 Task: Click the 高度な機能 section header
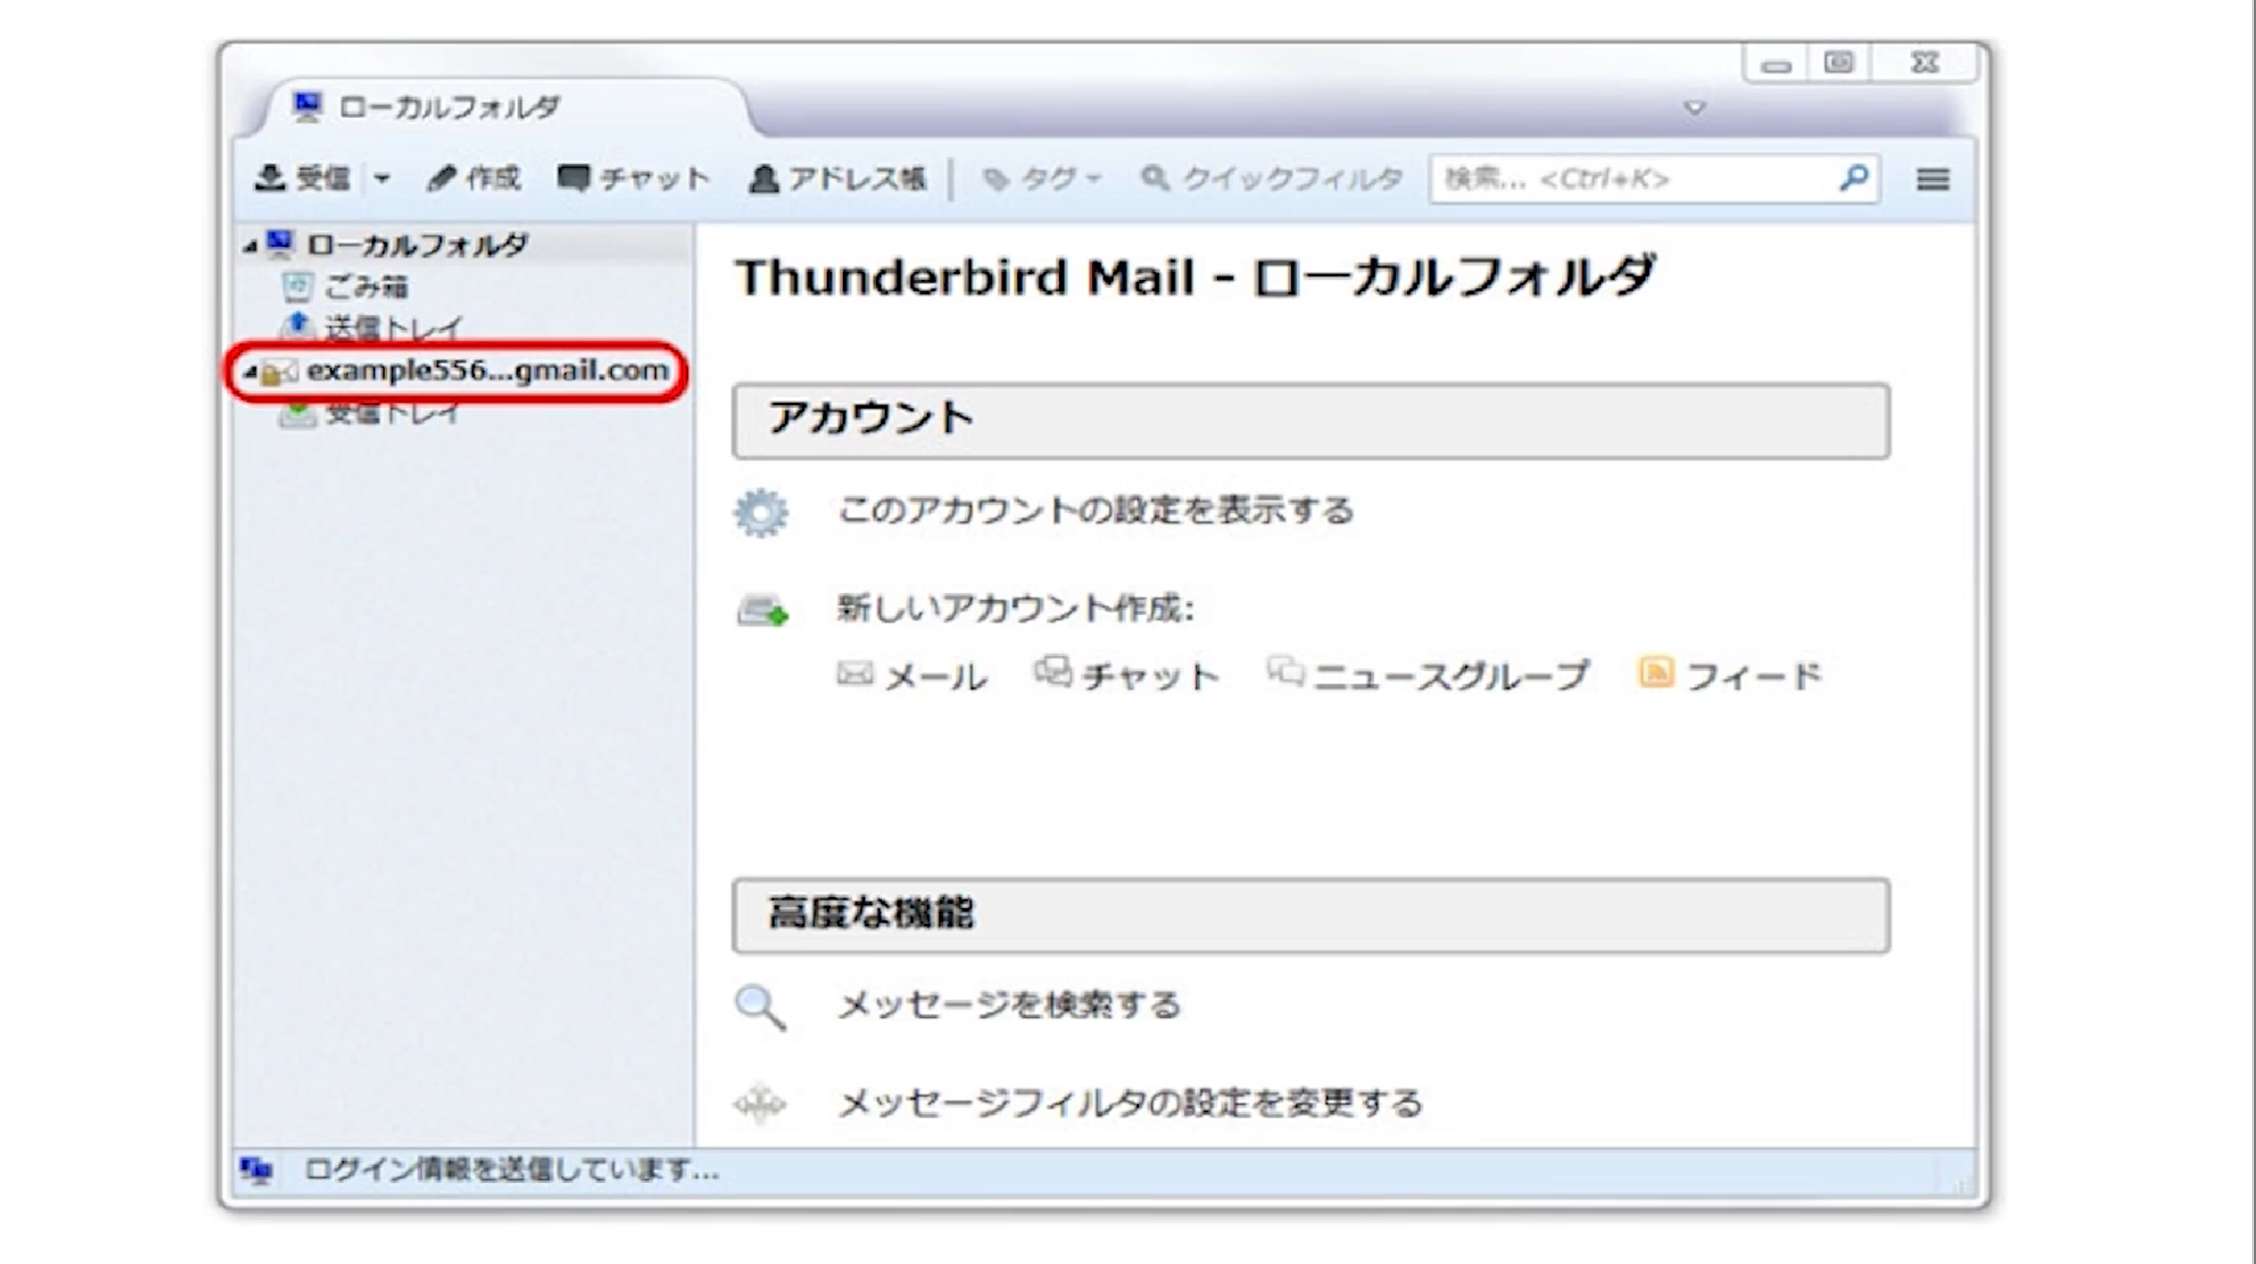(1311, 916)
